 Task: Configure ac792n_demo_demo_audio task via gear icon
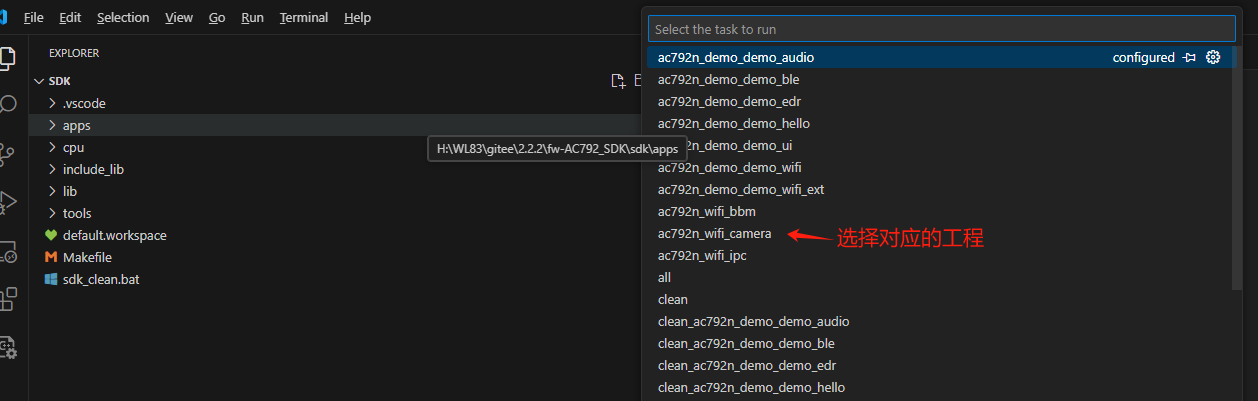click(x=1213, y=57)
